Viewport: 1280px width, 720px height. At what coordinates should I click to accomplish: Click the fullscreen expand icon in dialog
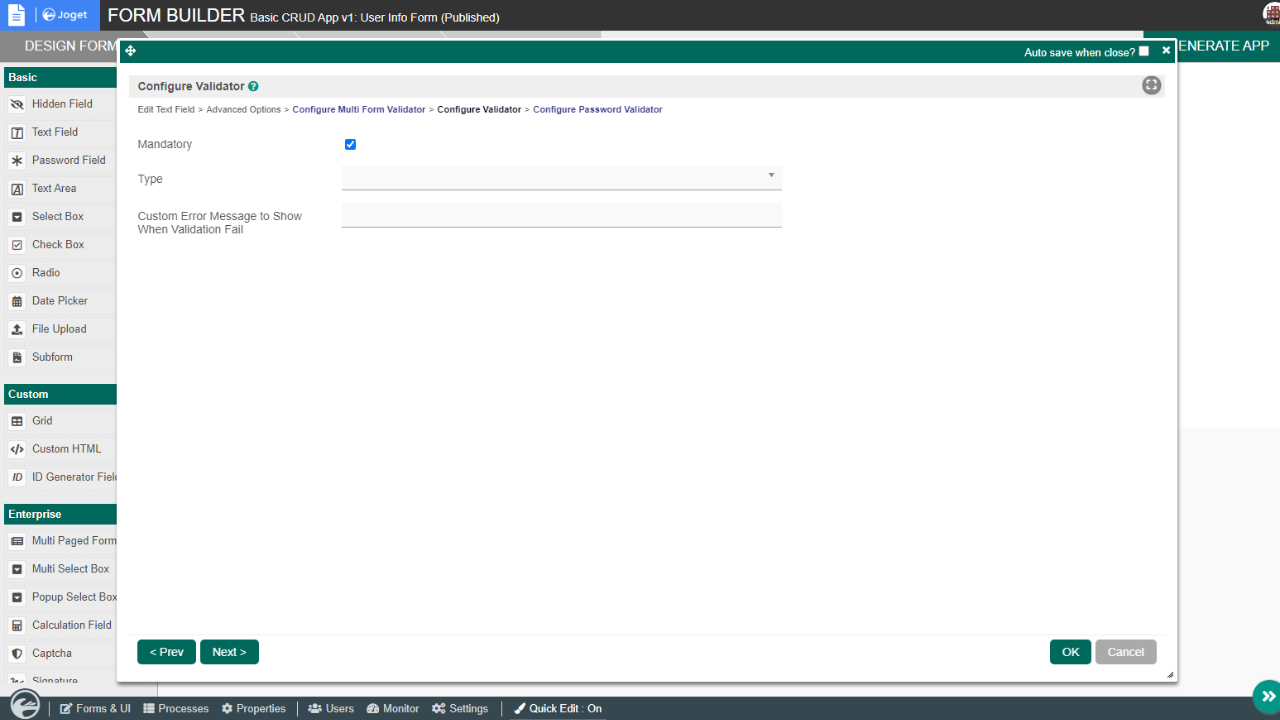click(1151, 86)
